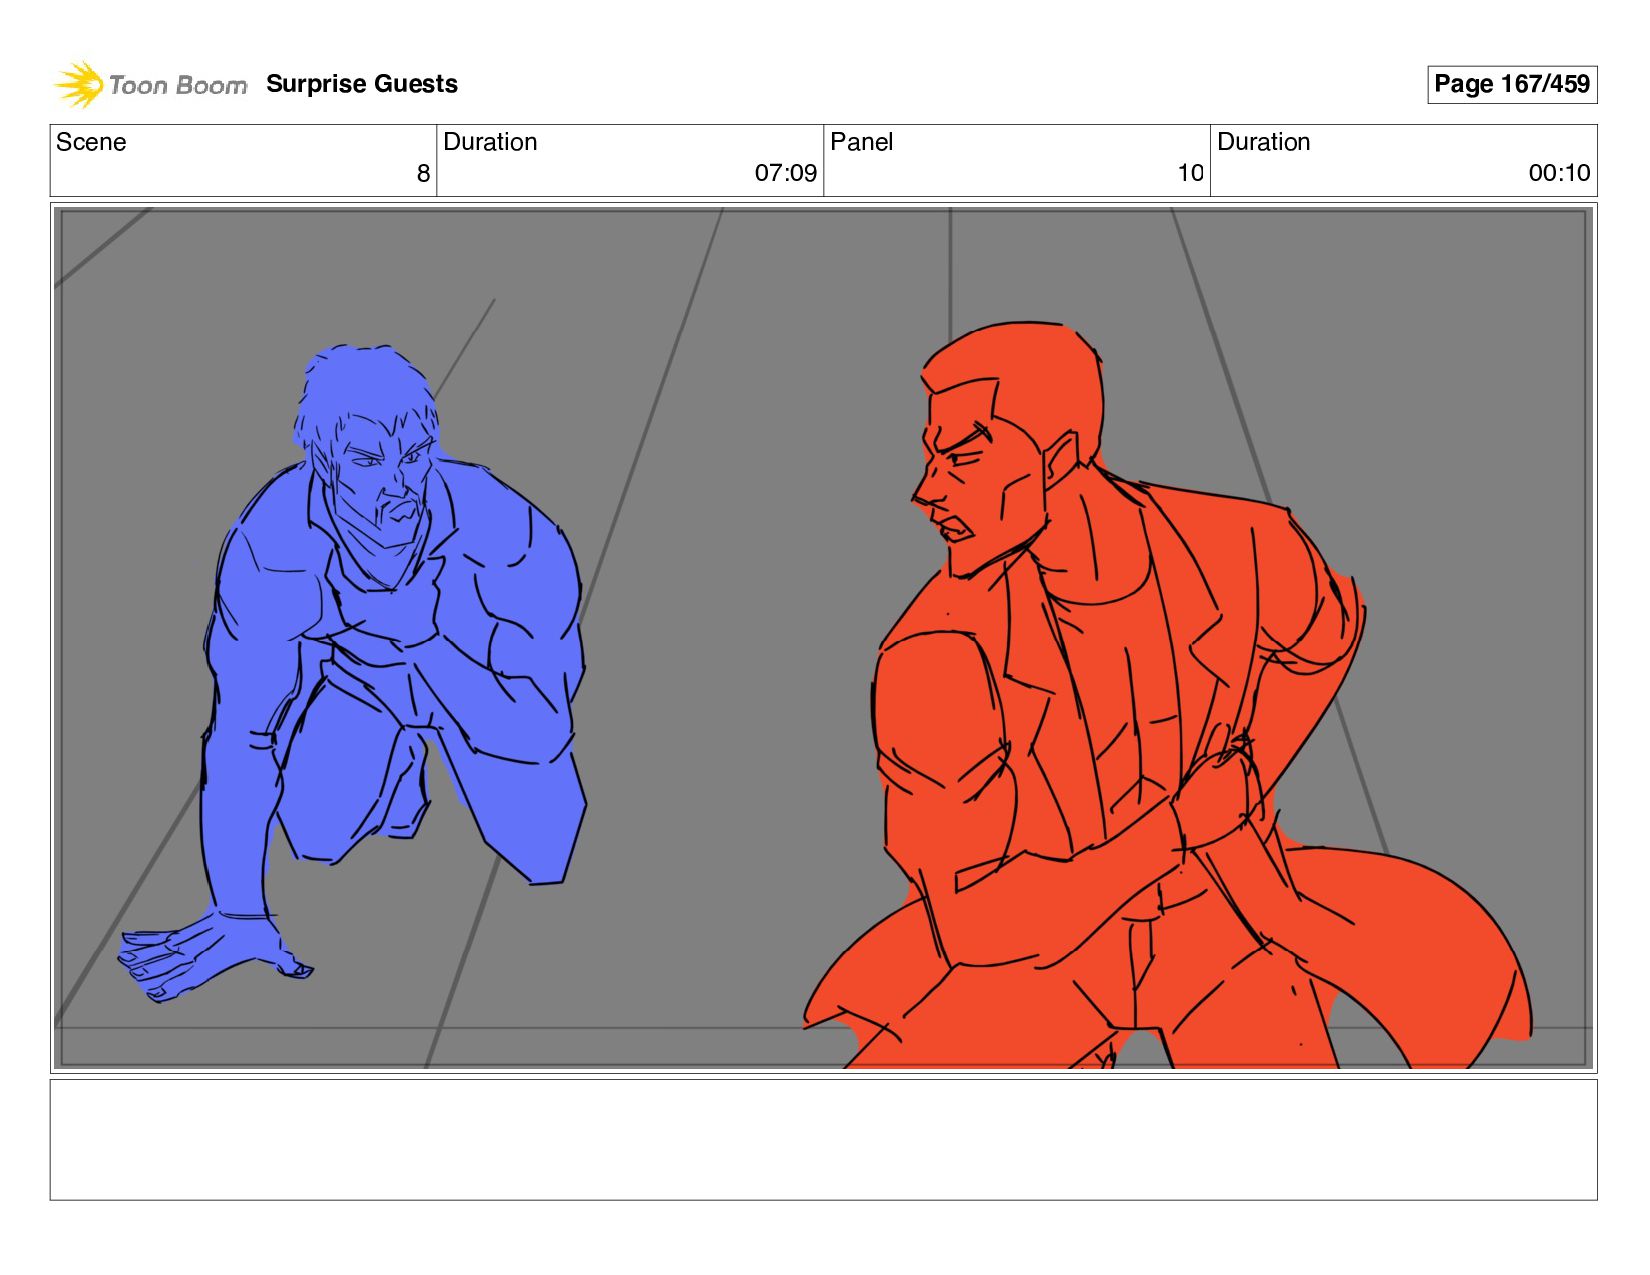Click the scene duration value '07:09'
The width and height of the screenshot is (1650, 1275).
pyautogui.click(x=785, y=173)
